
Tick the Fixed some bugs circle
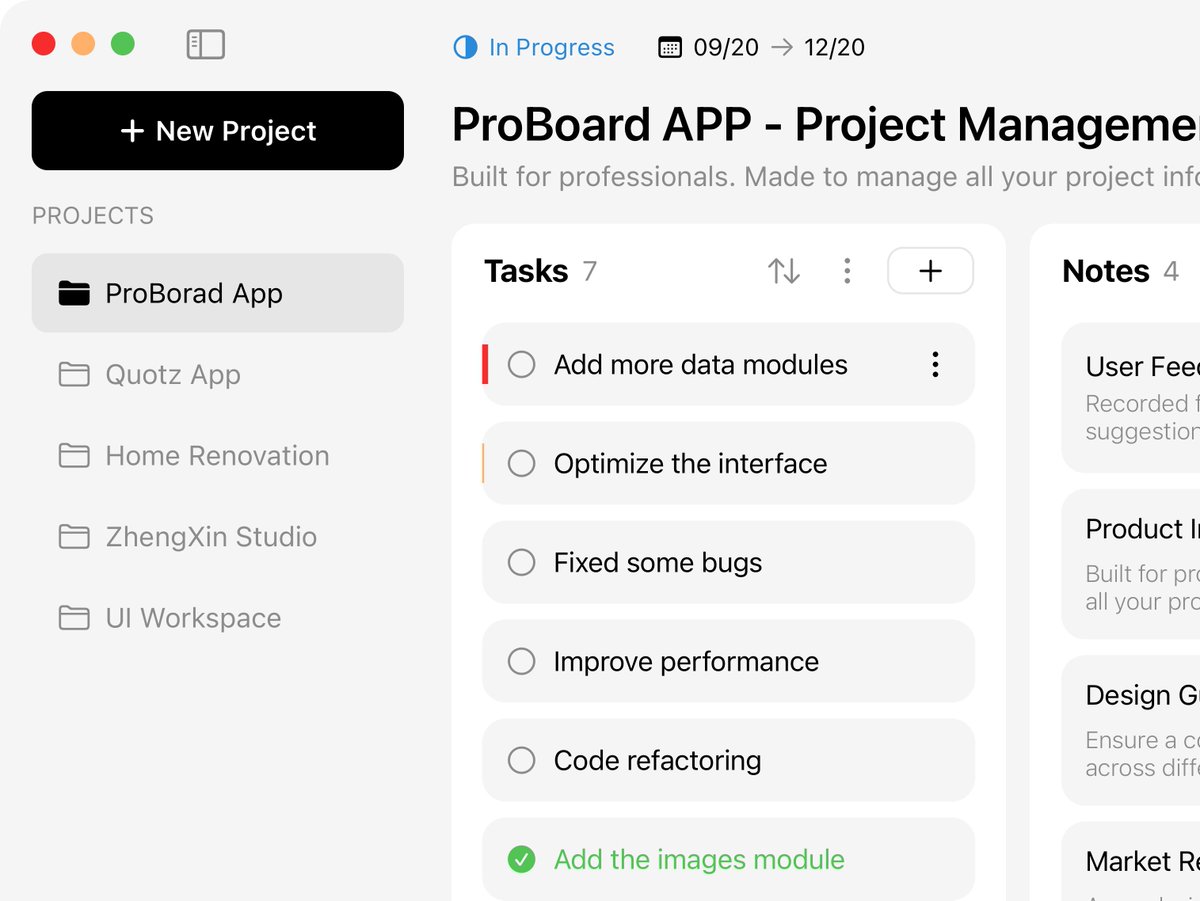(522, 563)
